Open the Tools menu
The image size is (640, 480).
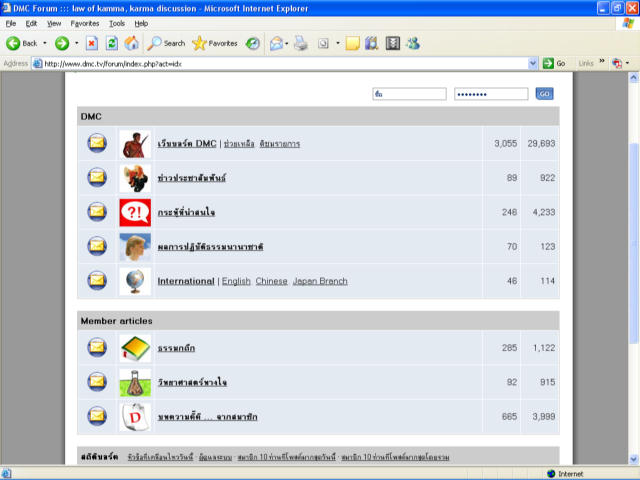pyautogui.click(x=117, y=22)
